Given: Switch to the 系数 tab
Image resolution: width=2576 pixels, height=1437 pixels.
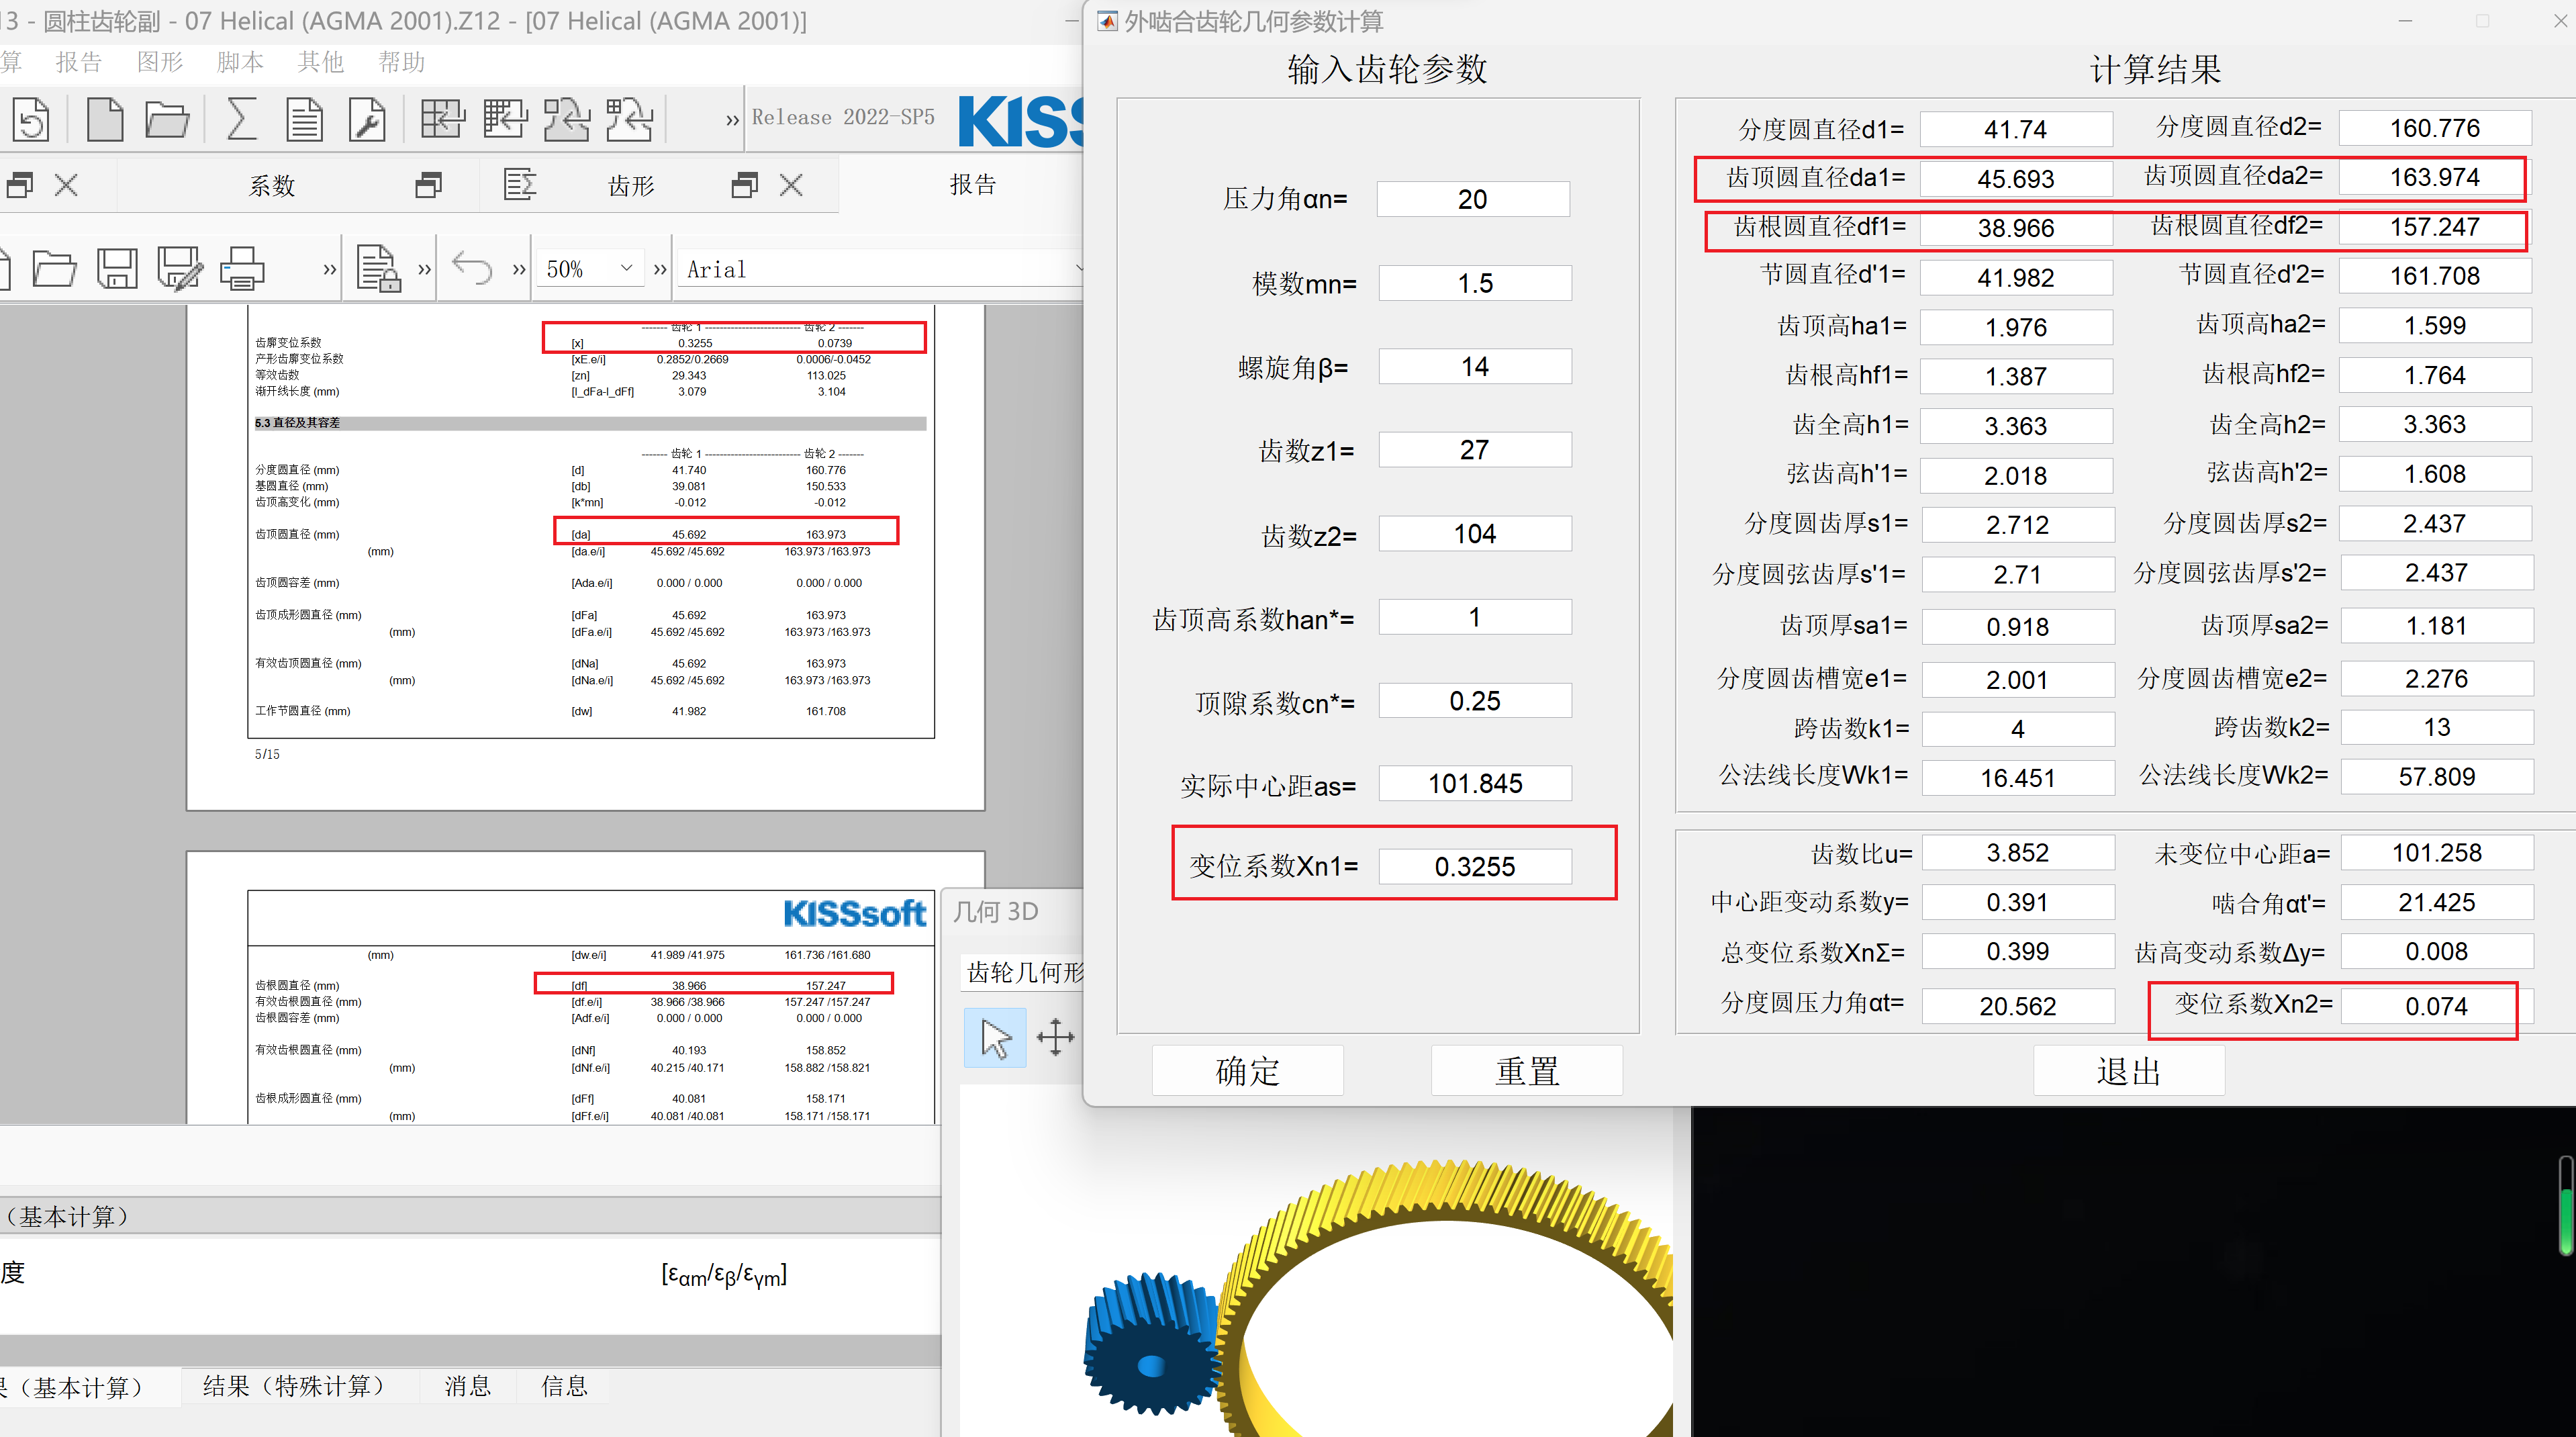Looking at the screenshot, I should click(272, 185).
